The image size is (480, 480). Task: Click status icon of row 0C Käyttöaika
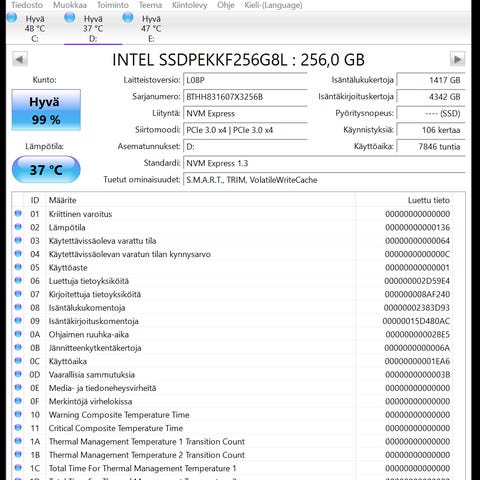18,361
